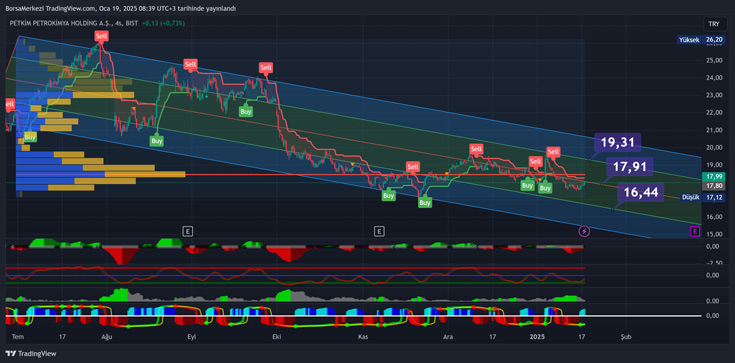Click the 21,00 price axis label

click(713, 130)
